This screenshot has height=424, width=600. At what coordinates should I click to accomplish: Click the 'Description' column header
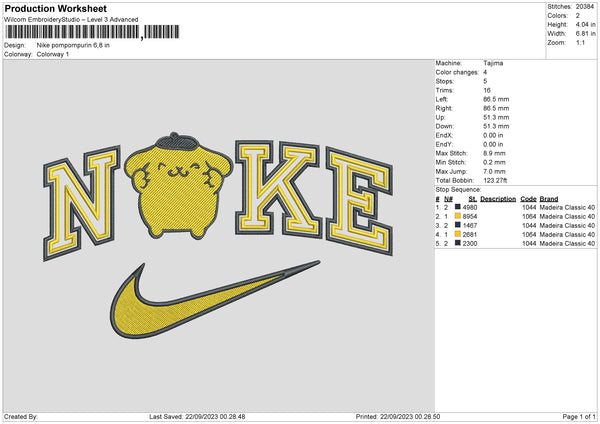click(x=498, y=199)
